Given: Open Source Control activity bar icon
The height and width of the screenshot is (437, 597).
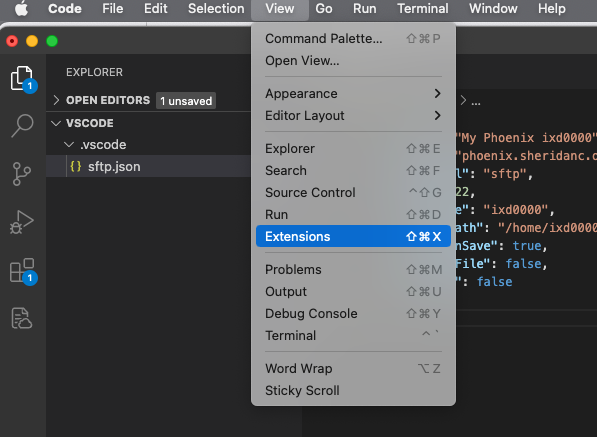Looking at the screenshot, I should click(x=22, y=174).
